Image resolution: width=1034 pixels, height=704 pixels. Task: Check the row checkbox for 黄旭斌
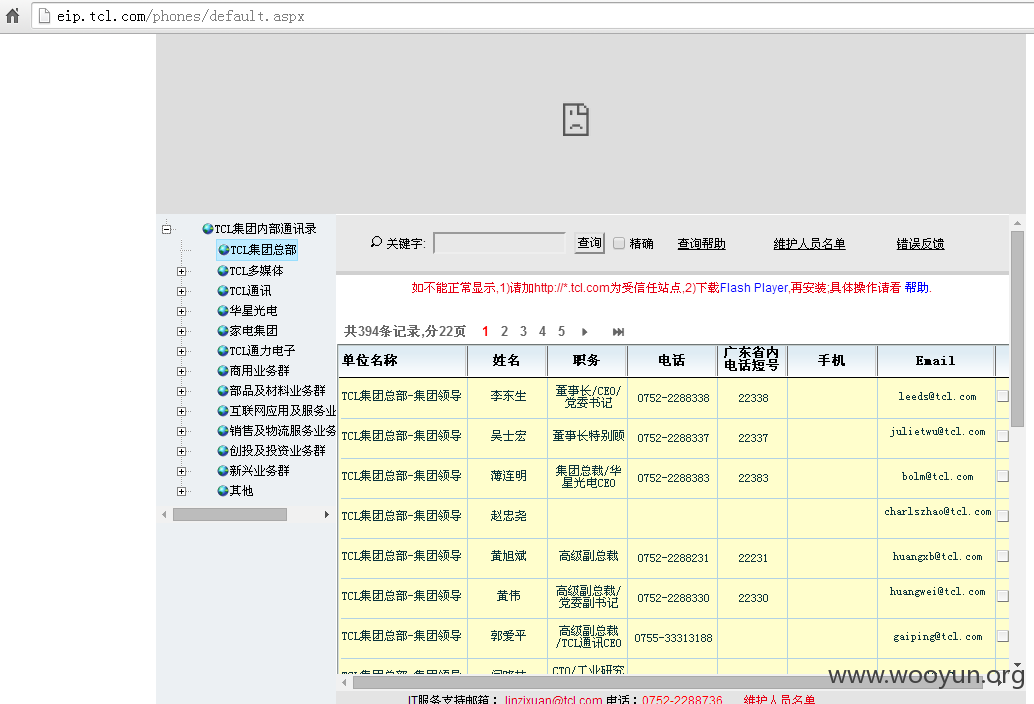(x=1003, y=556)
